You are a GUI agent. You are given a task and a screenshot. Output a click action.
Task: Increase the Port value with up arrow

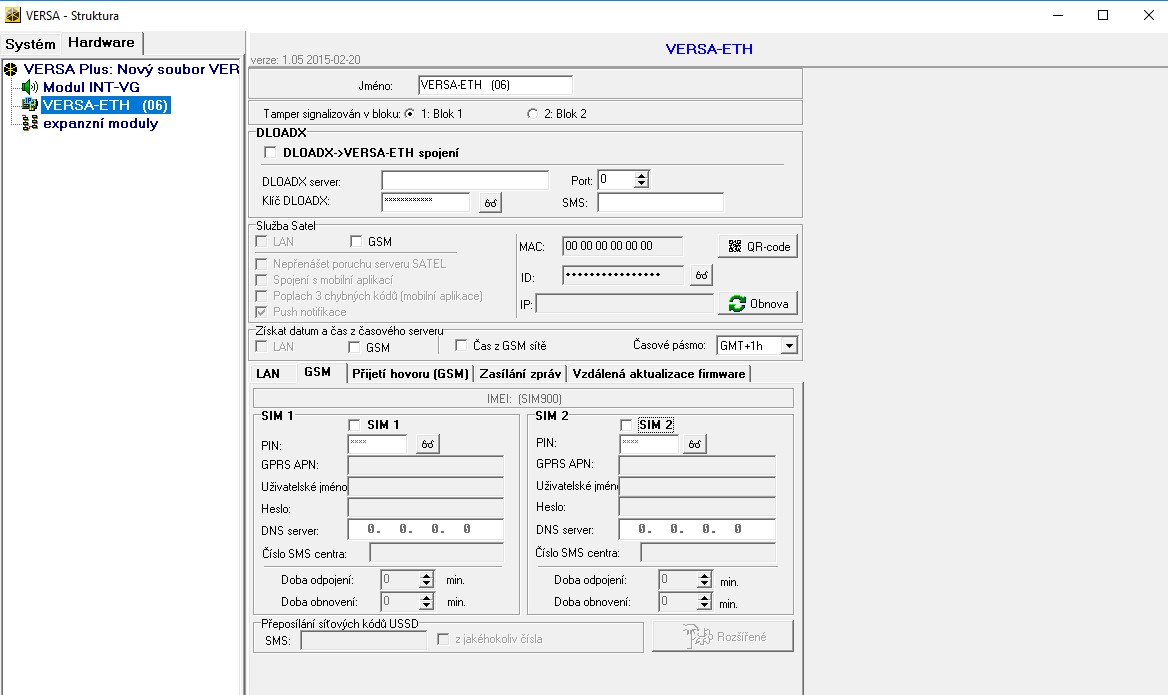point(641,176)
